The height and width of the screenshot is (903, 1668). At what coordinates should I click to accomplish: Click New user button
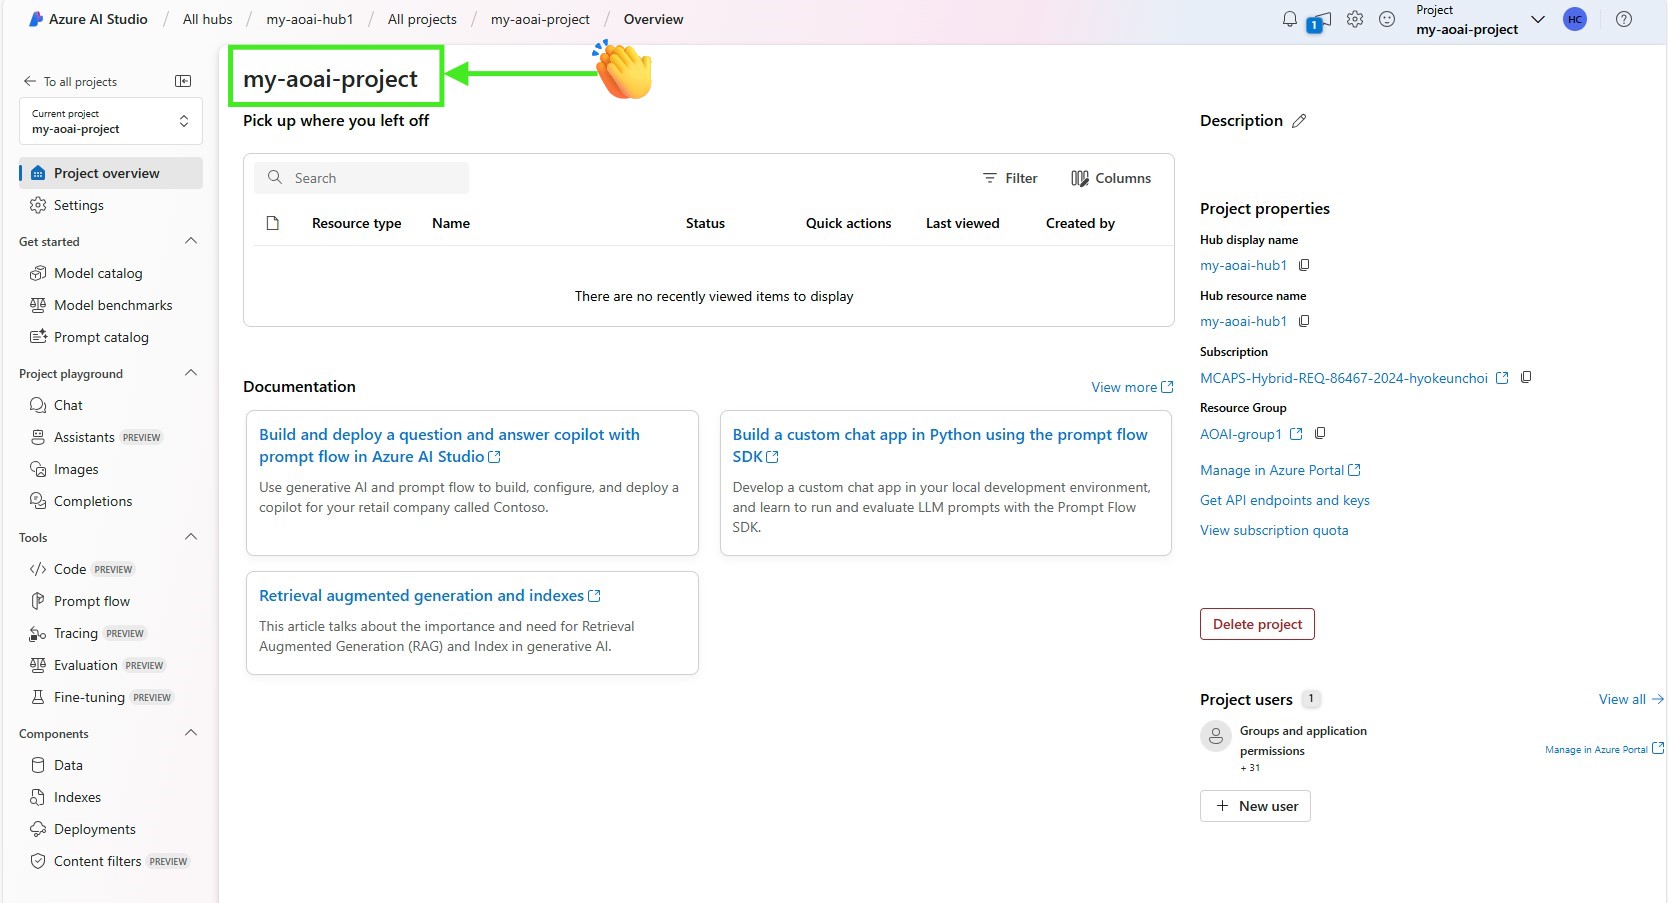(1255, 806)
